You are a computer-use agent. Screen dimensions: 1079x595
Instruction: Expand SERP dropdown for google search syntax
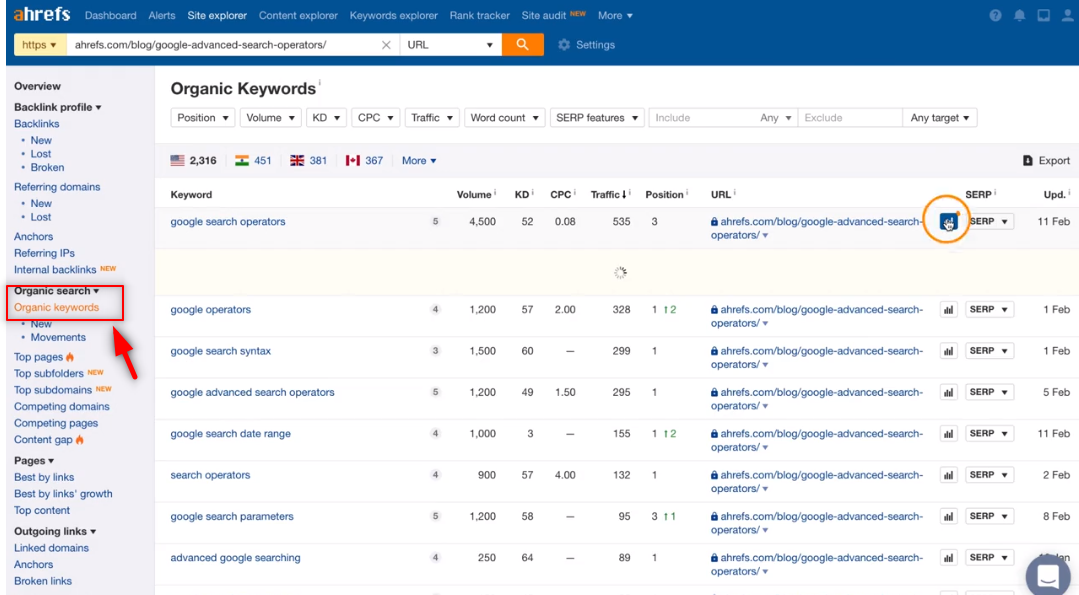[989, 351]
